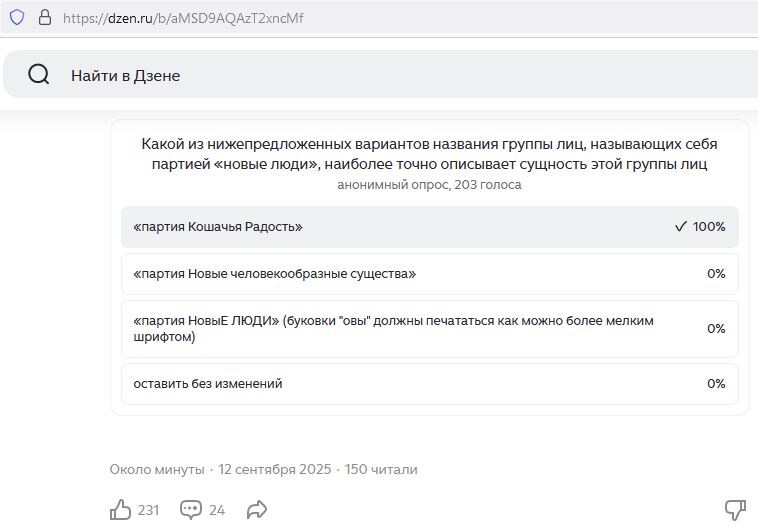Click the thumbs-down dislike icon
Viewport: 758px width, 527px height.
click(735, 510)
